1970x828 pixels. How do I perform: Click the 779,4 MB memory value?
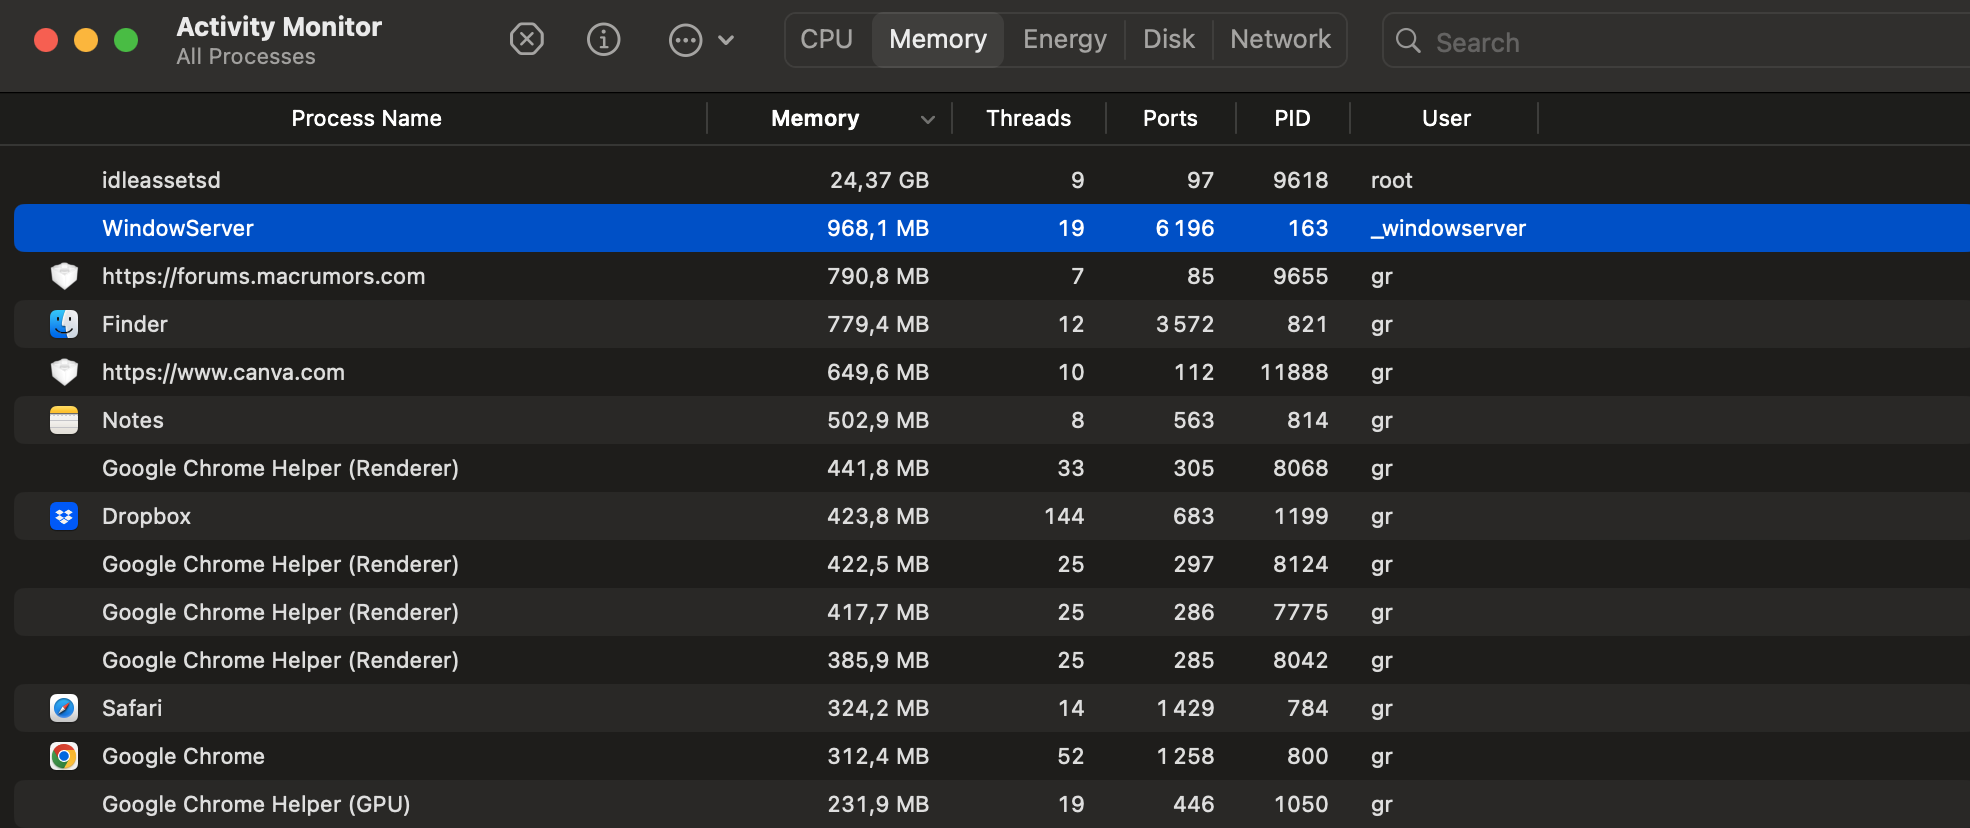click(x=878, y=324)
